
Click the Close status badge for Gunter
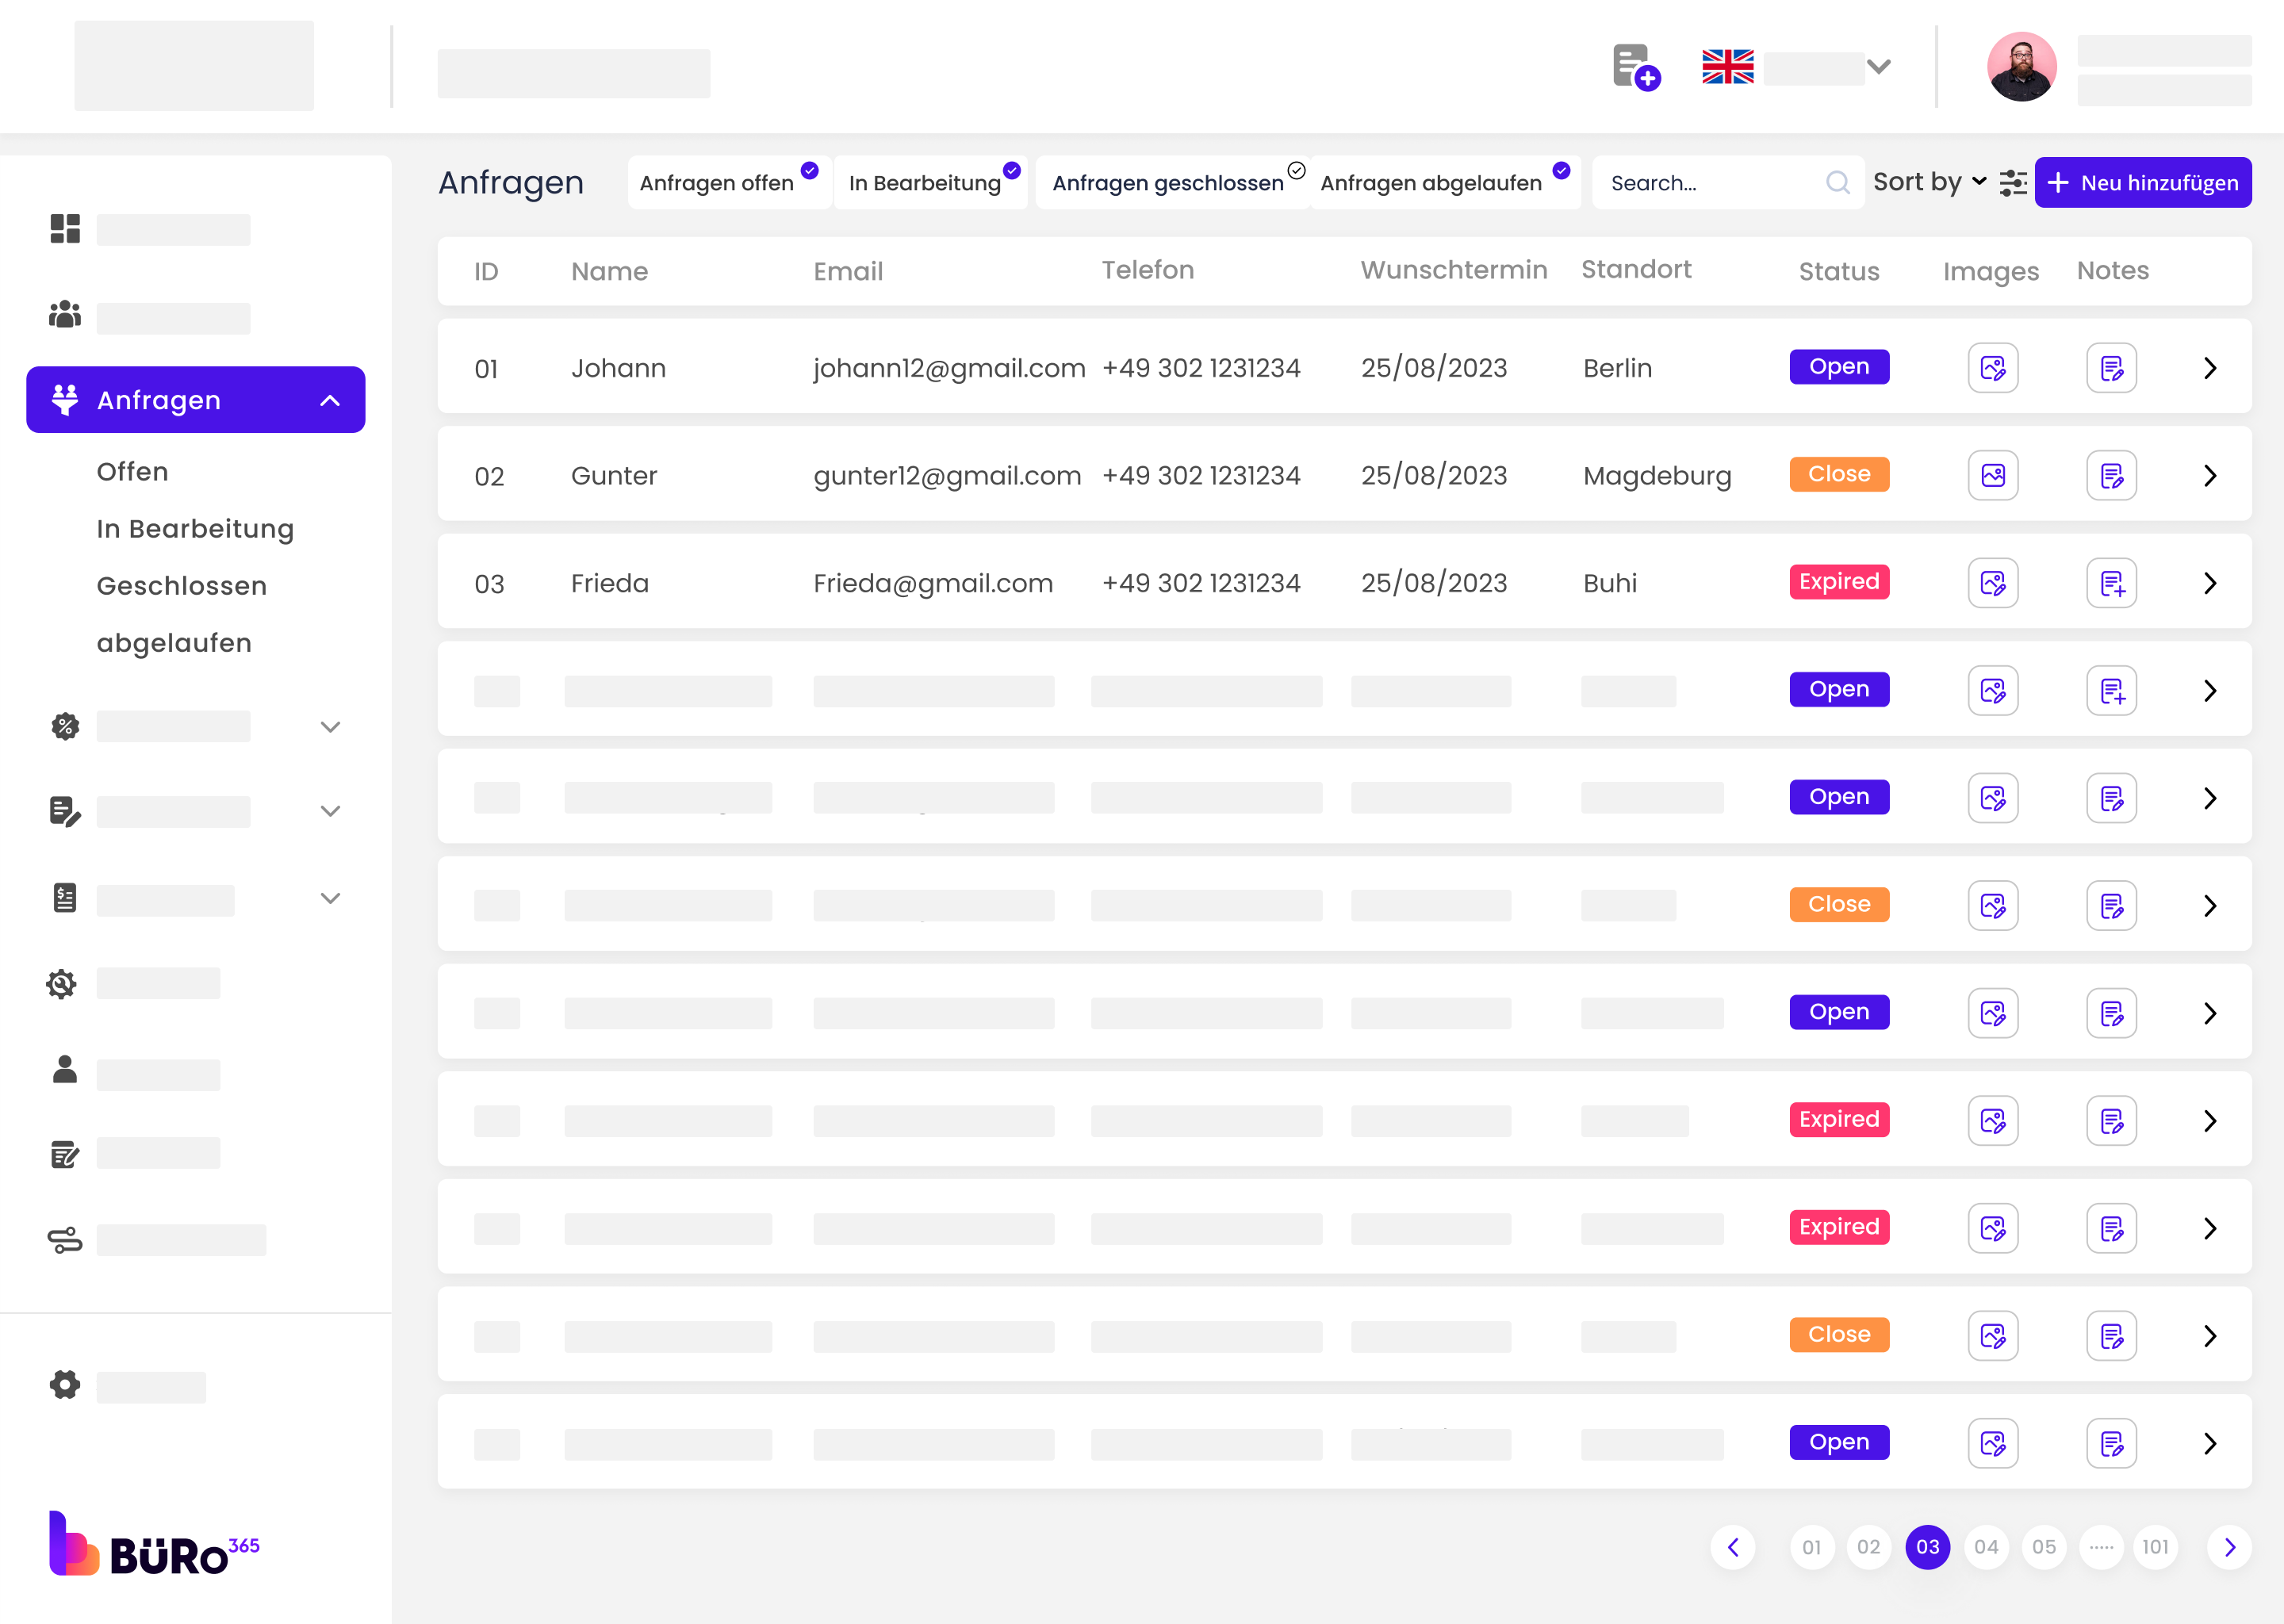click(1839, 474)
